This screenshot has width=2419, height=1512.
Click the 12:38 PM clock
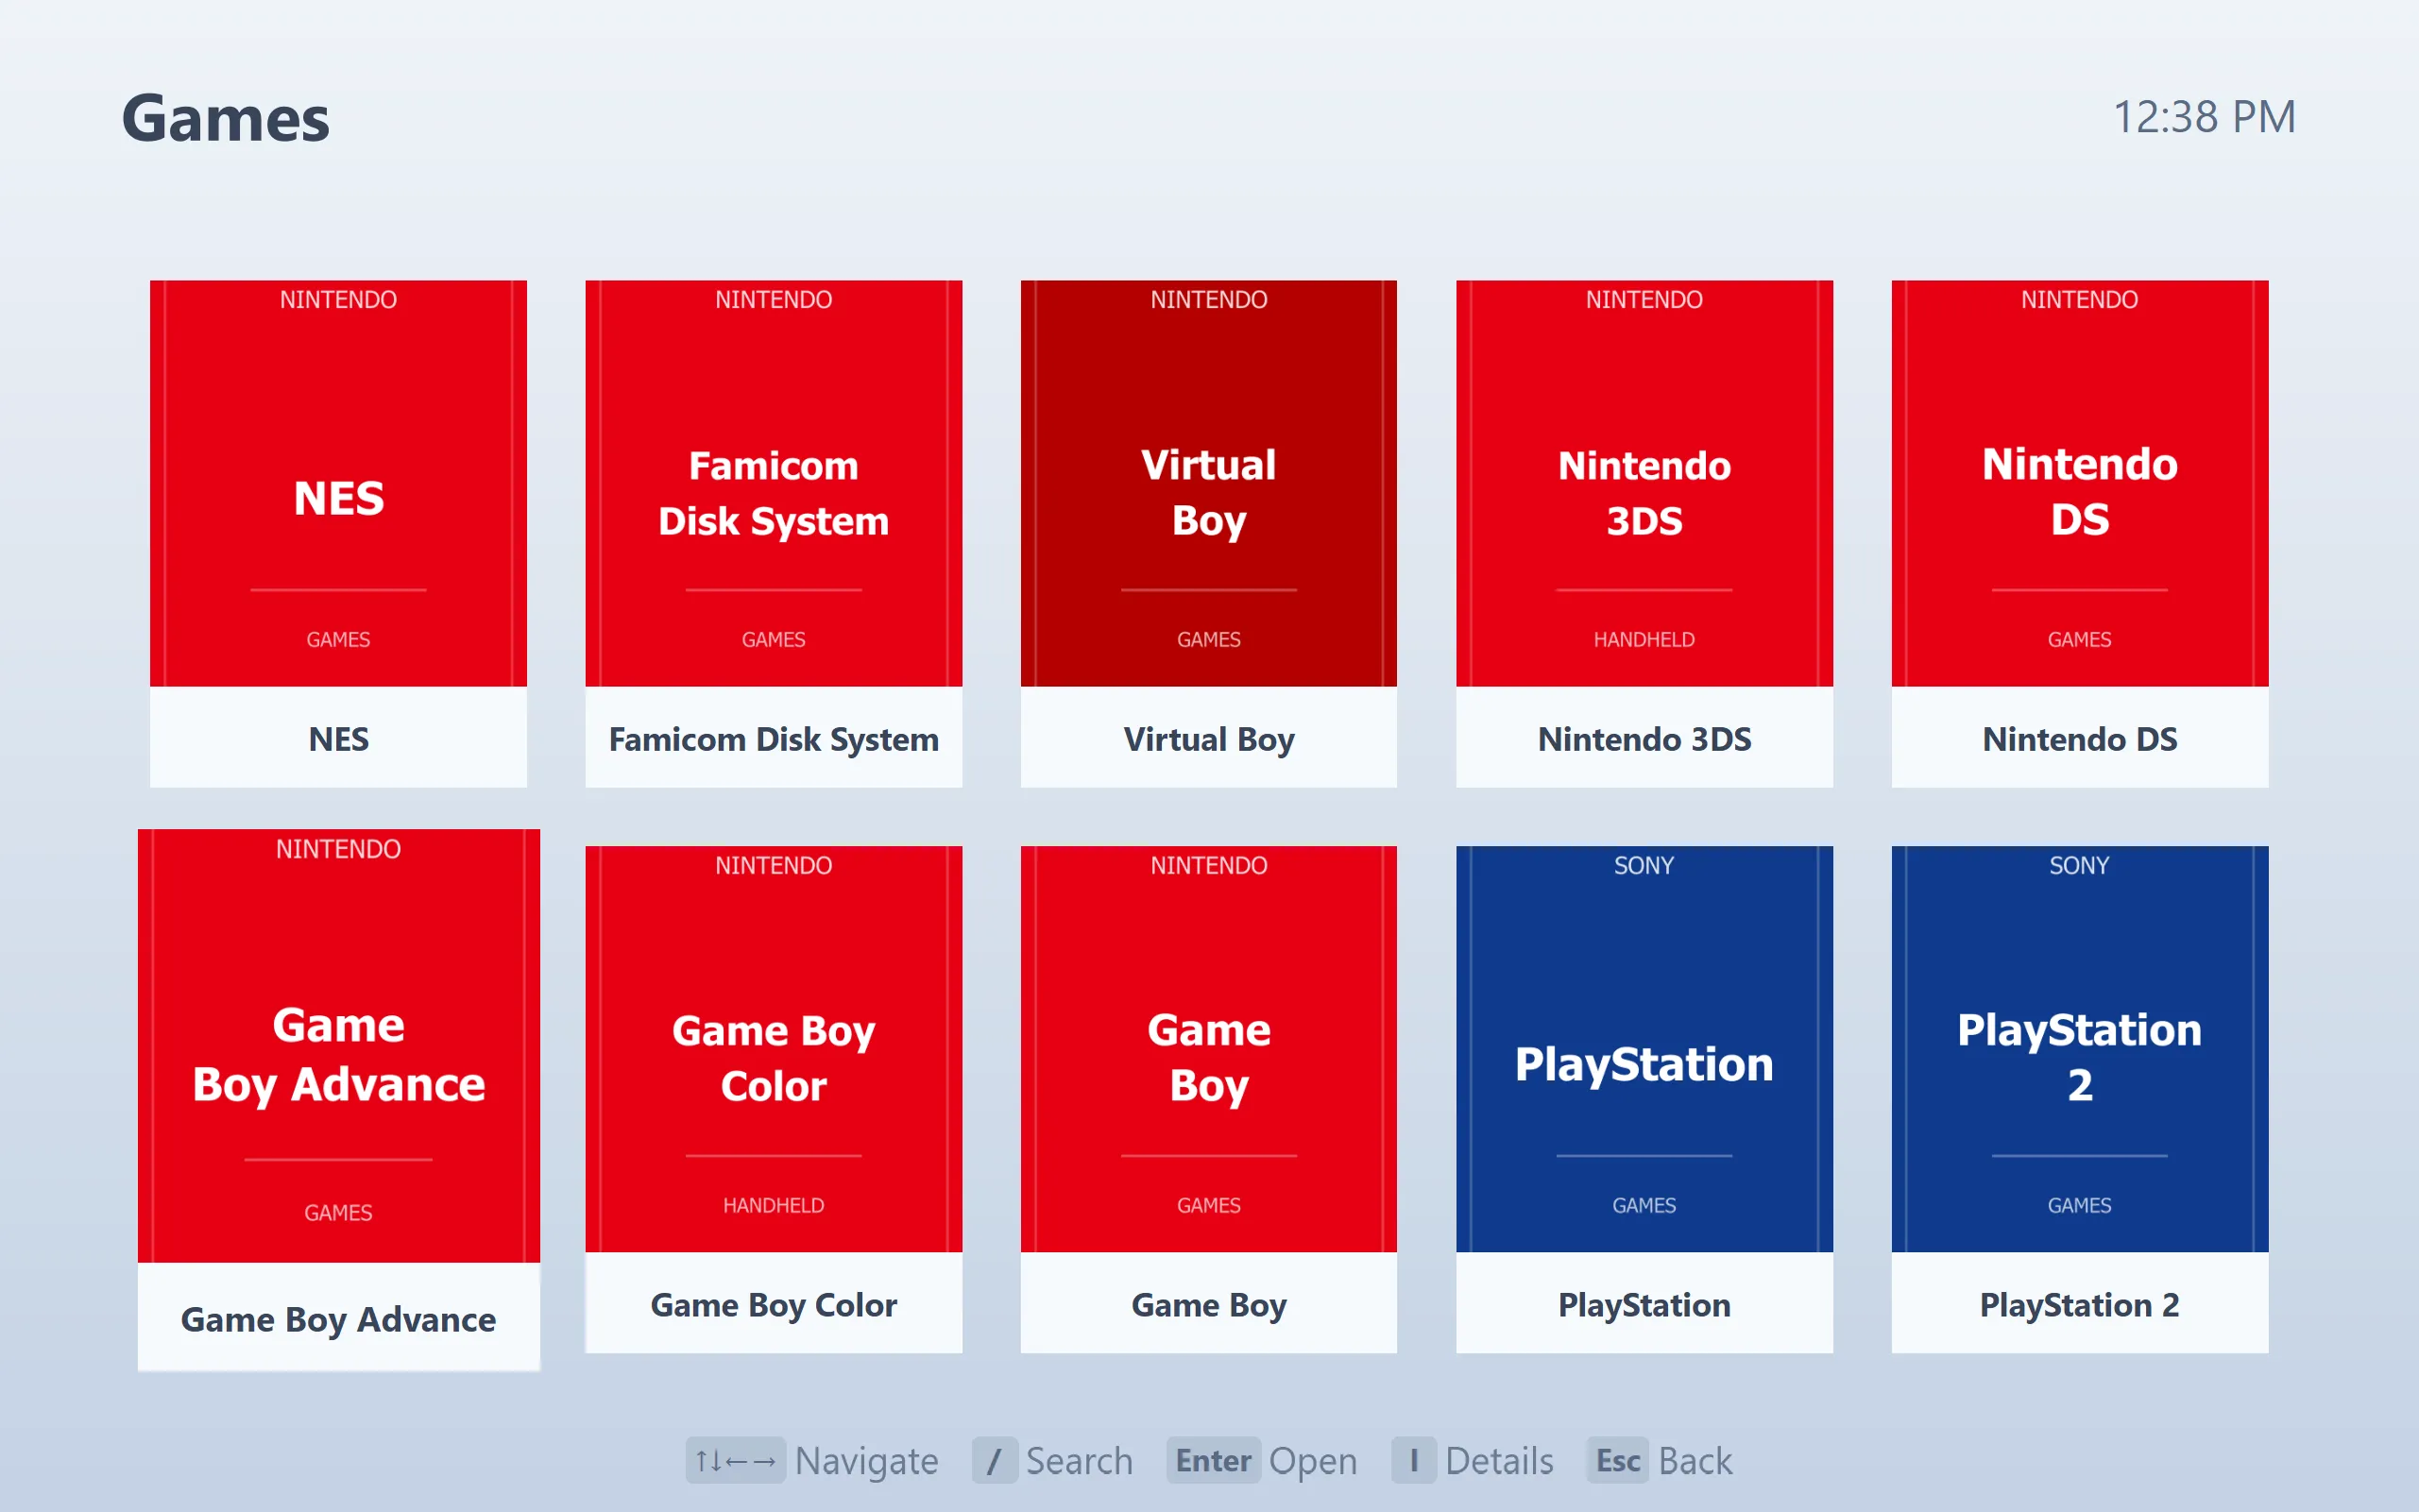click(2203, 117)
